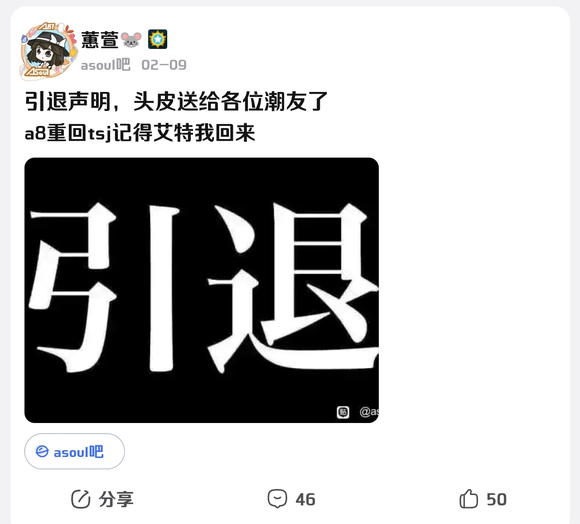This screenshot has height=524, width=580.
Task: Click the circular icon in the asoul吧 tag
Action: [42, 452]
